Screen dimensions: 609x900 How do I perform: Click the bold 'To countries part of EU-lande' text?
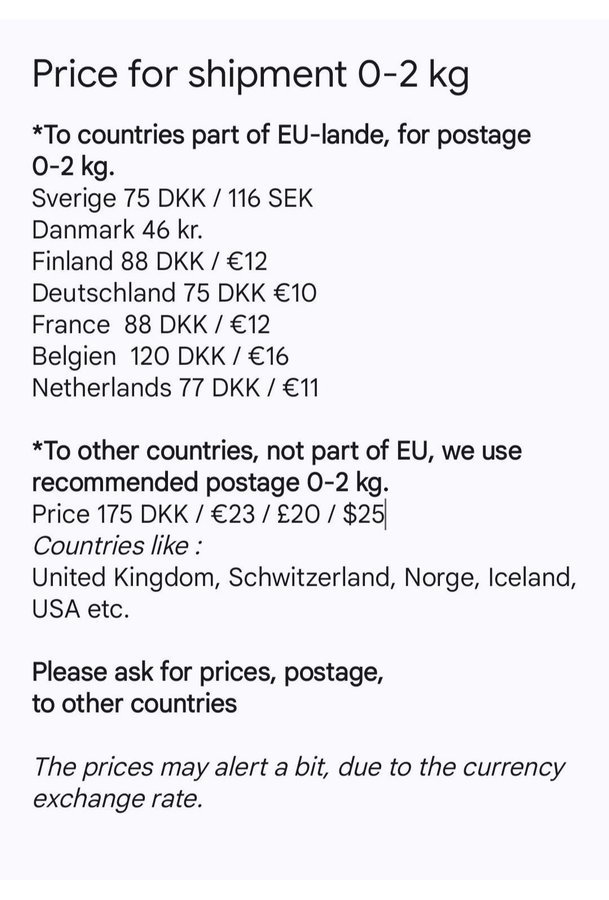(216, 135)
